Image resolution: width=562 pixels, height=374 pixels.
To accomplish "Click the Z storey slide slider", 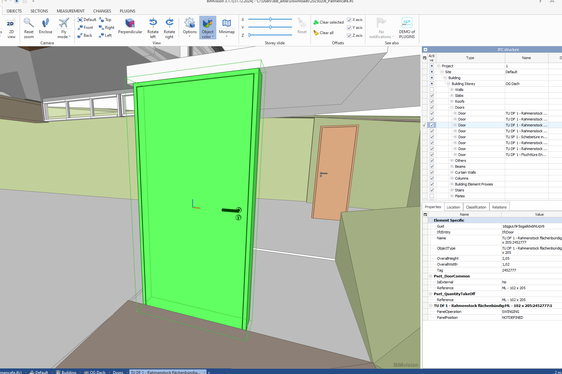I will (270, 35).
